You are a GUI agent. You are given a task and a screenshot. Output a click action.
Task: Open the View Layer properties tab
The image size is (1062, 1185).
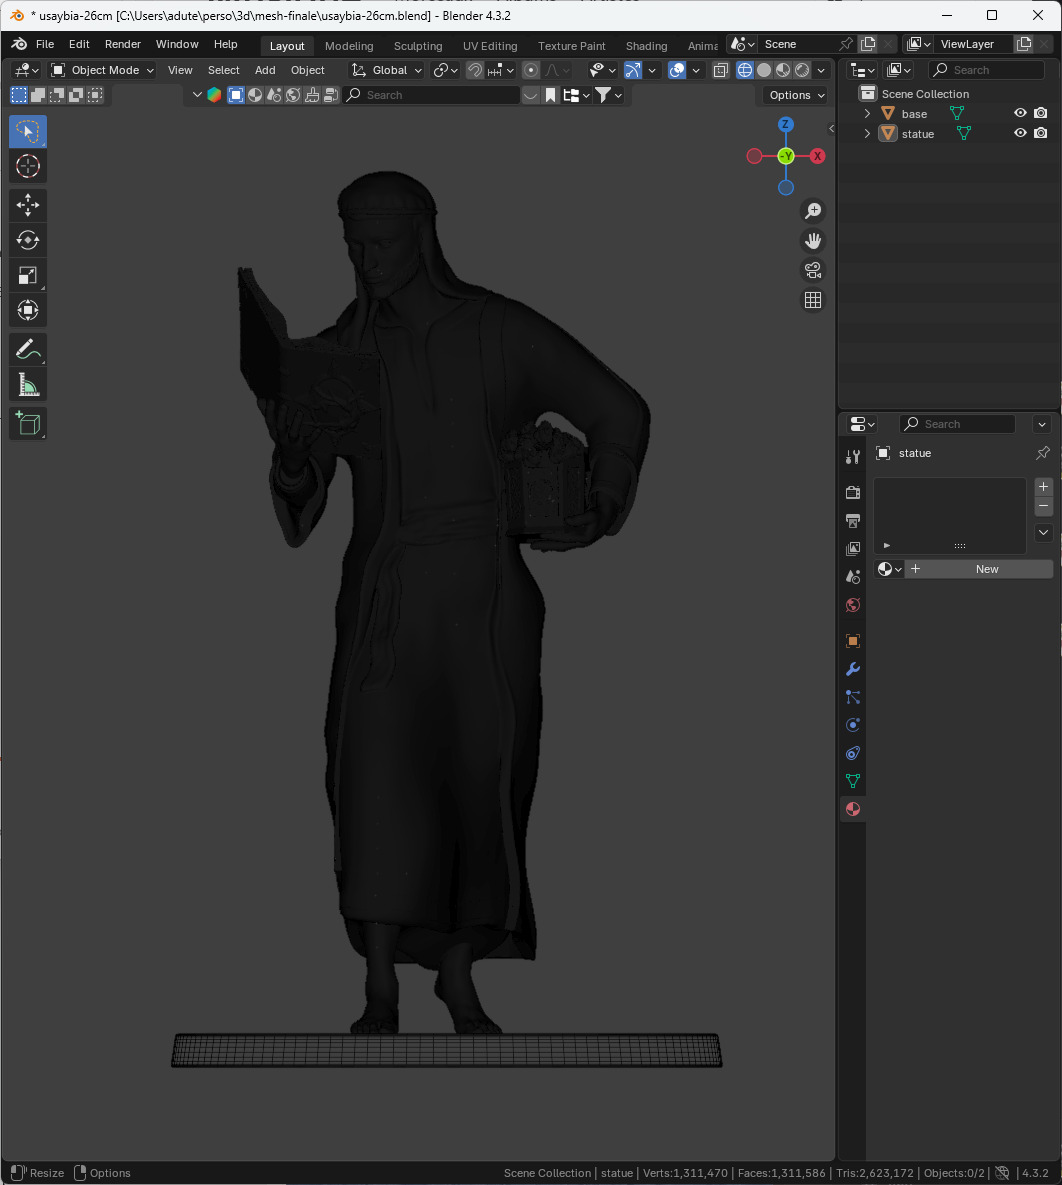pyautogui.click(x=853, y=549)
